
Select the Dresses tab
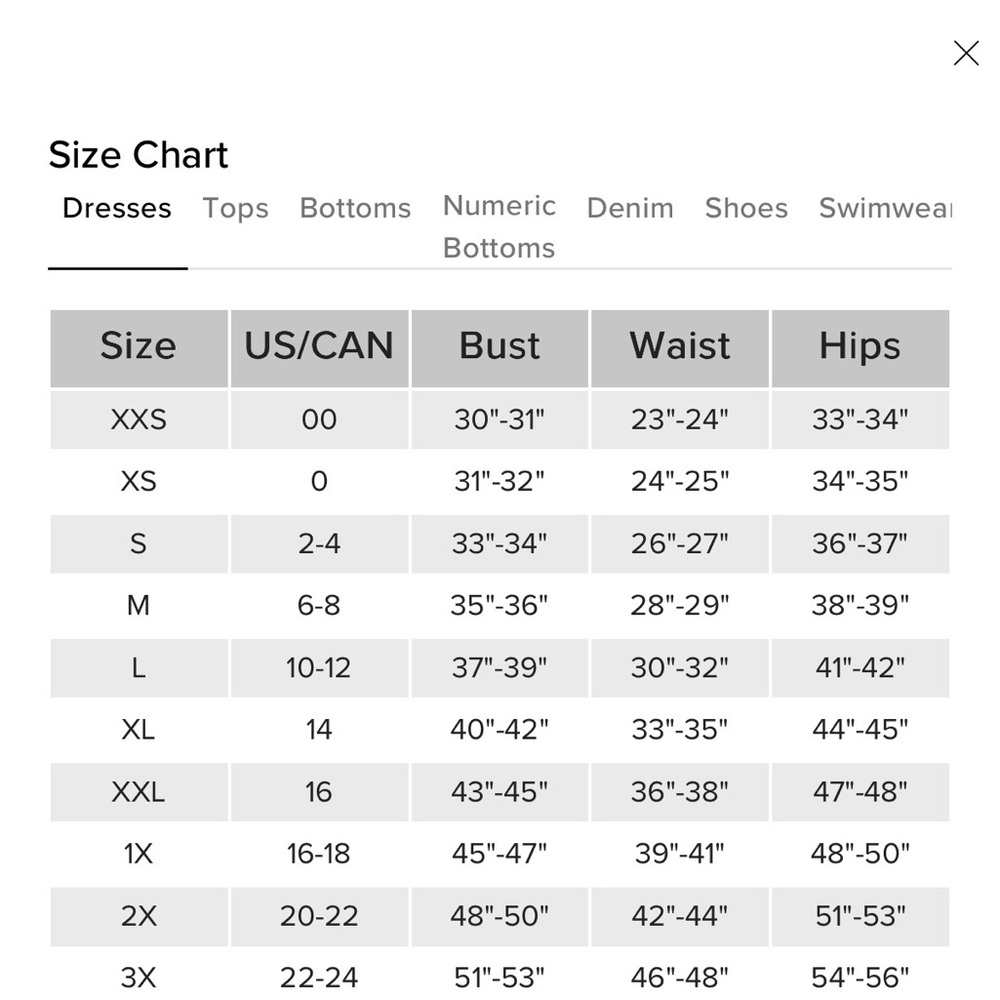coord(117,208)
